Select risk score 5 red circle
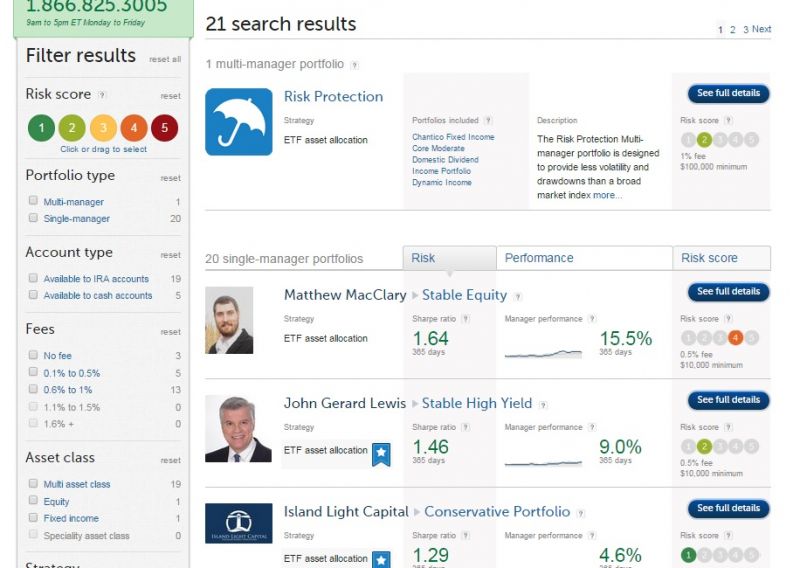 coord(164,127)
